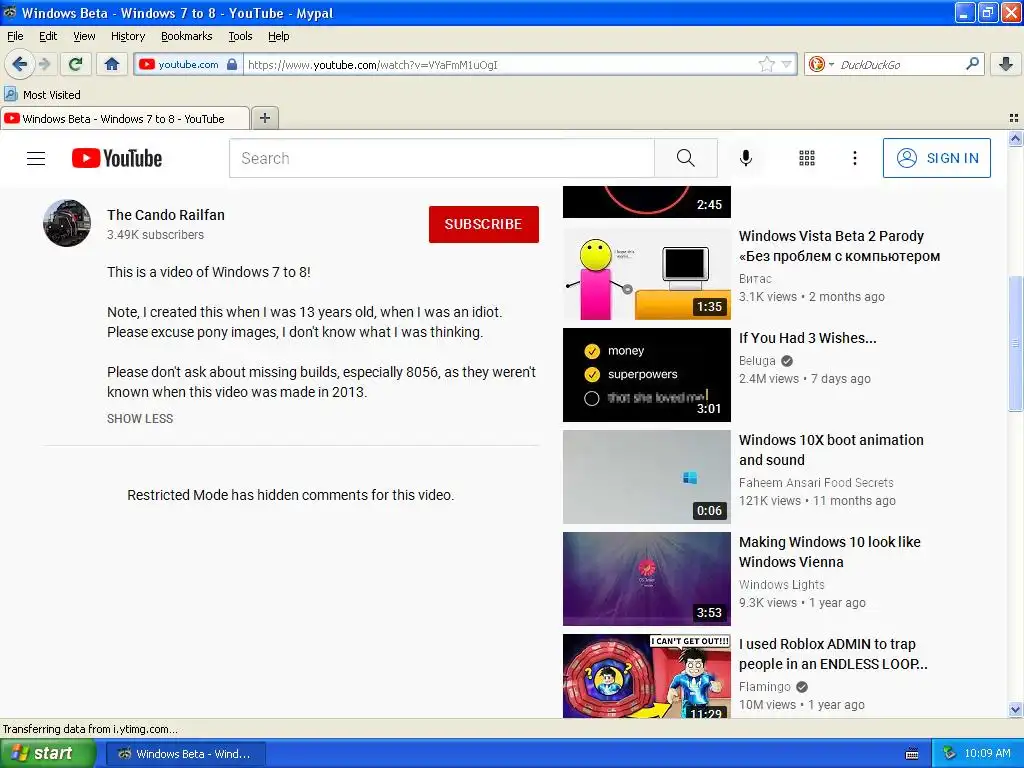Click the URL address bar text
1024x768 pixels.
pyautogui.click(x=373, y=65)
